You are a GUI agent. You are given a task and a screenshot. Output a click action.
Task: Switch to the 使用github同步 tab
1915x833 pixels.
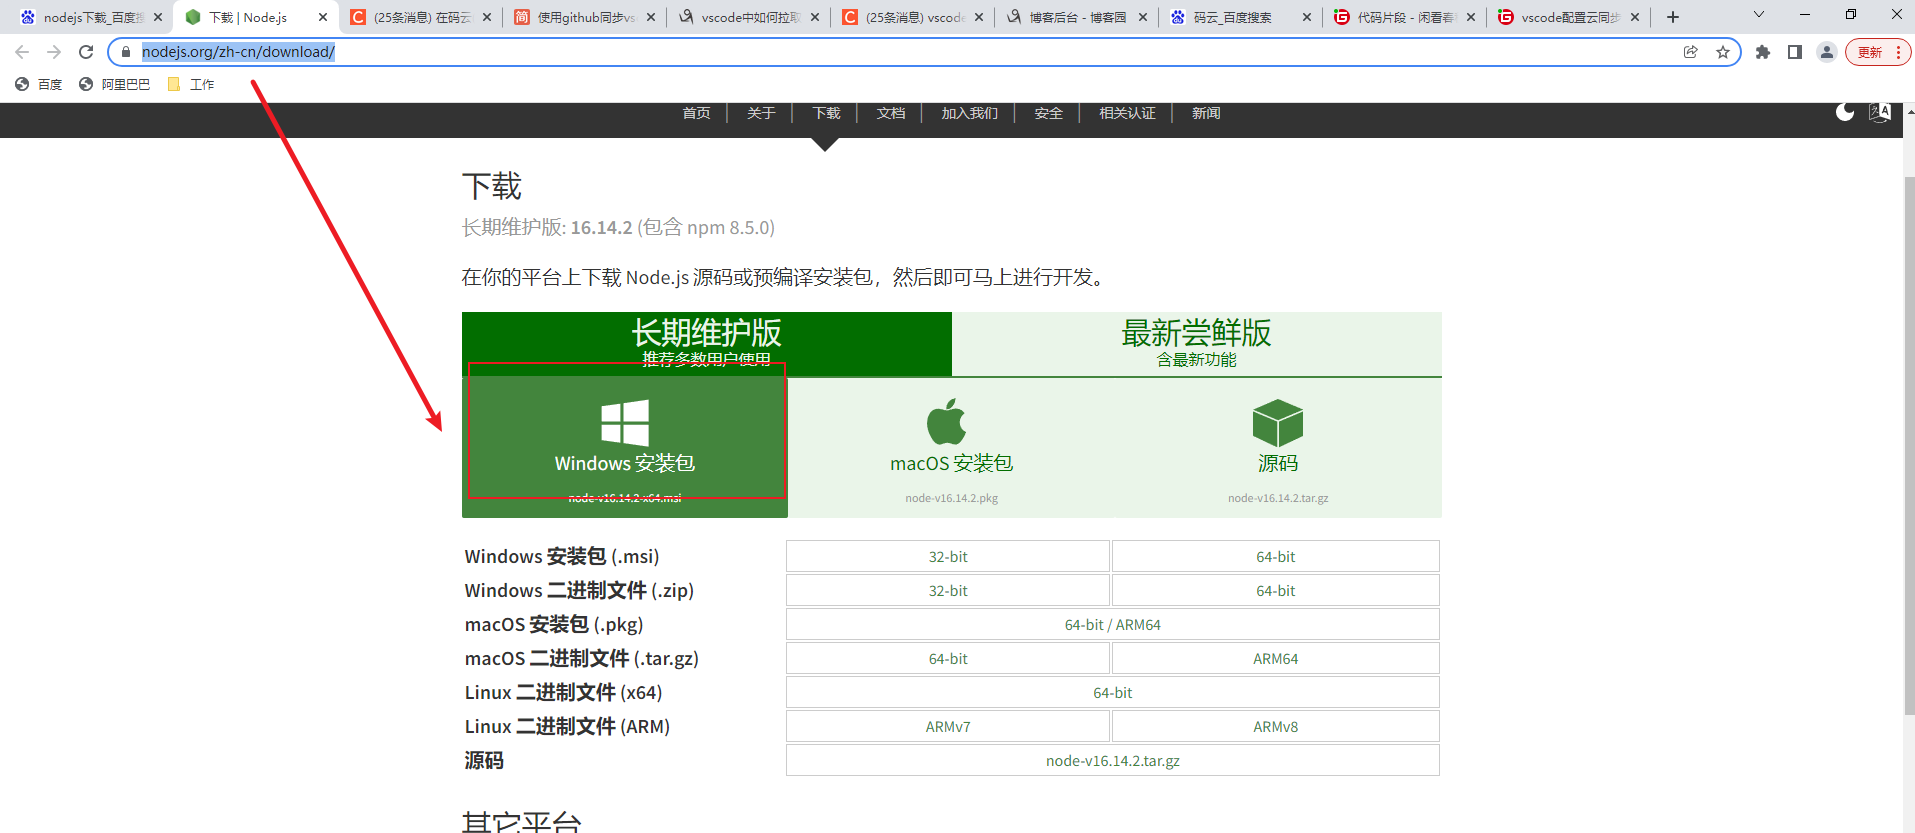[585, 17]
